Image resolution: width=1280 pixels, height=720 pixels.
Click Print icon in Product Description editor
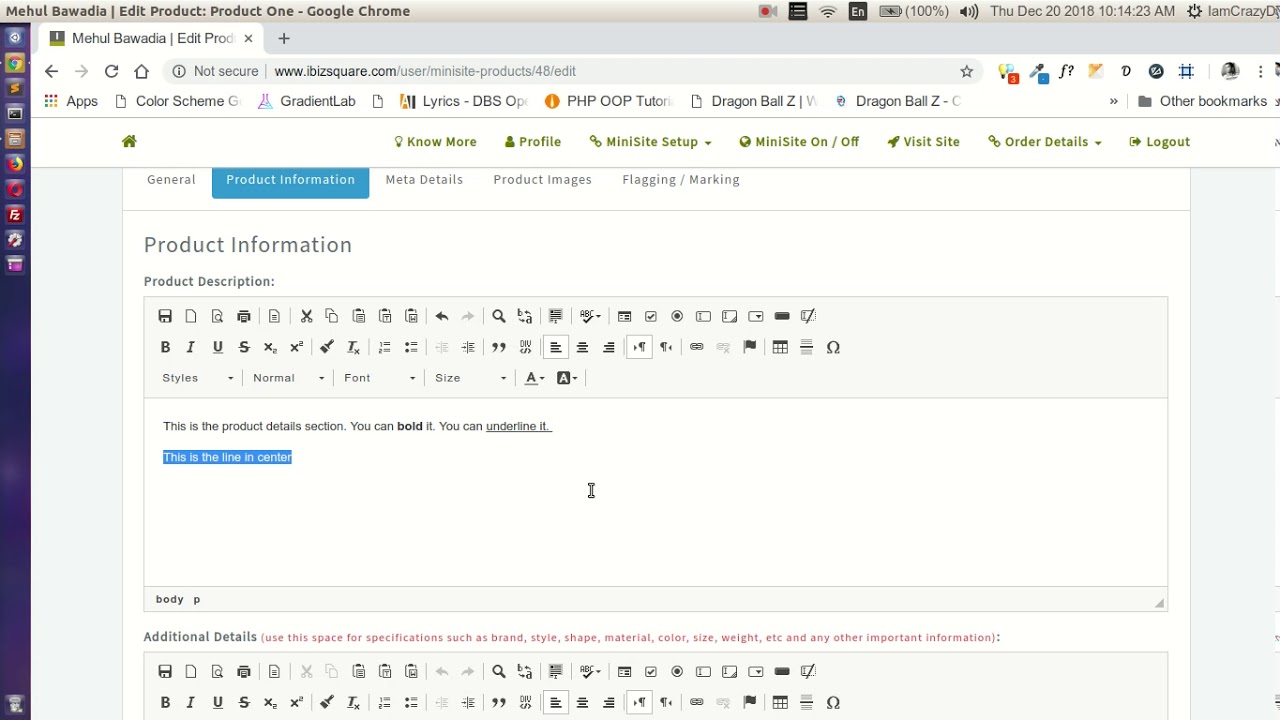(244, 316)
